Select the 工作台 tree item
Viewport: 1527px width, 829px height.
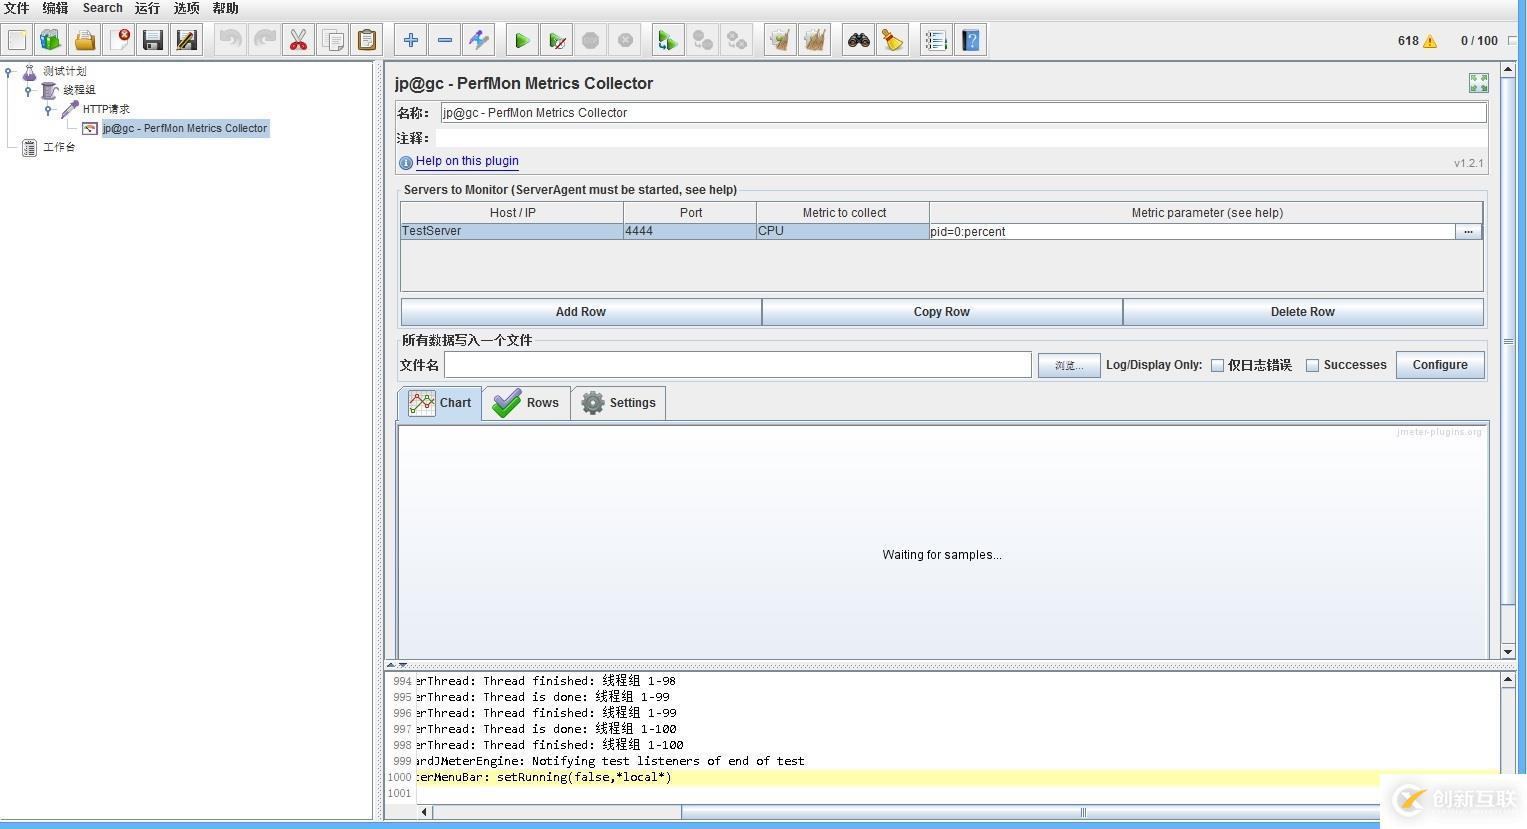click(59, 147)
